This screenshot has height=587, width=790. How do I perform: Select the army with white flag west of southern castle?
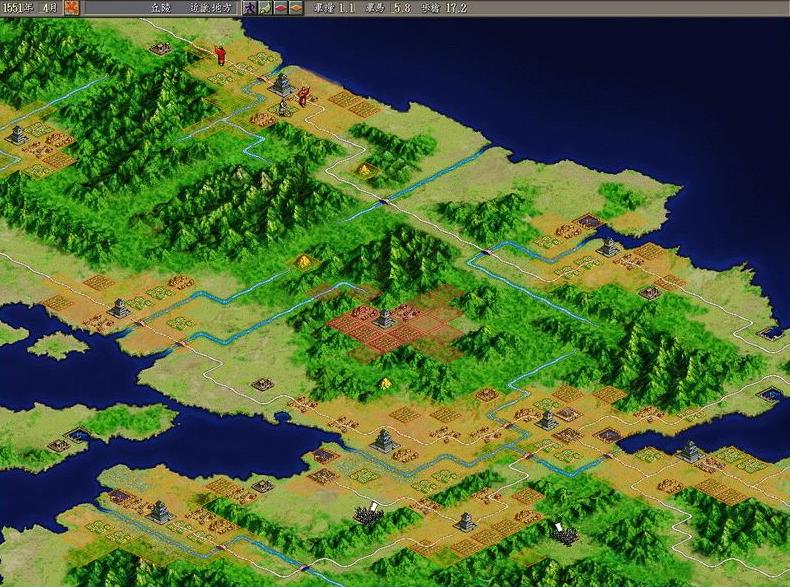[x=369, y=513]
